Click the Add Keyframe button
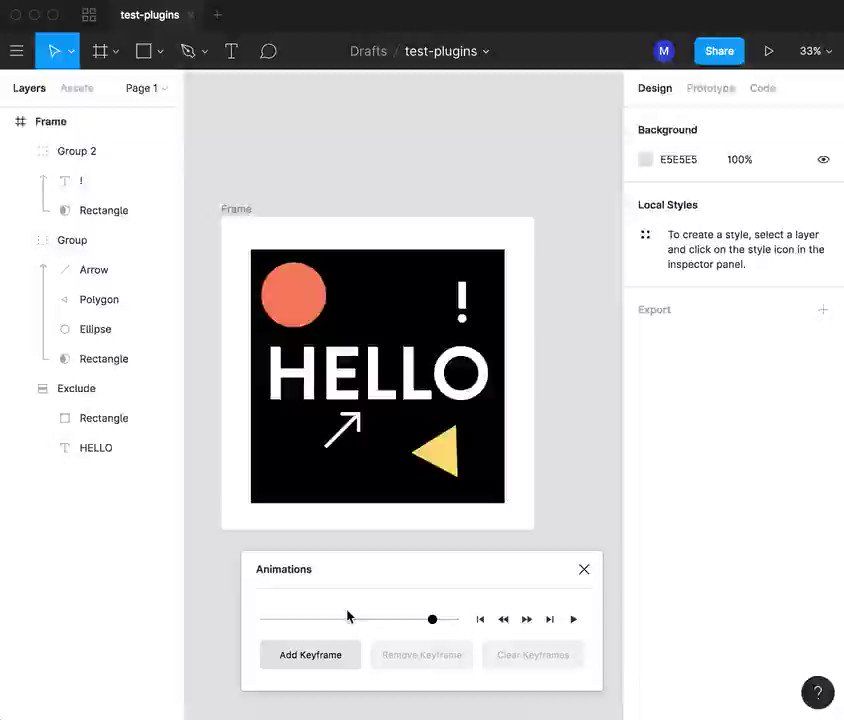This screenshot has width=844, height=720. (x=311, y=655)
